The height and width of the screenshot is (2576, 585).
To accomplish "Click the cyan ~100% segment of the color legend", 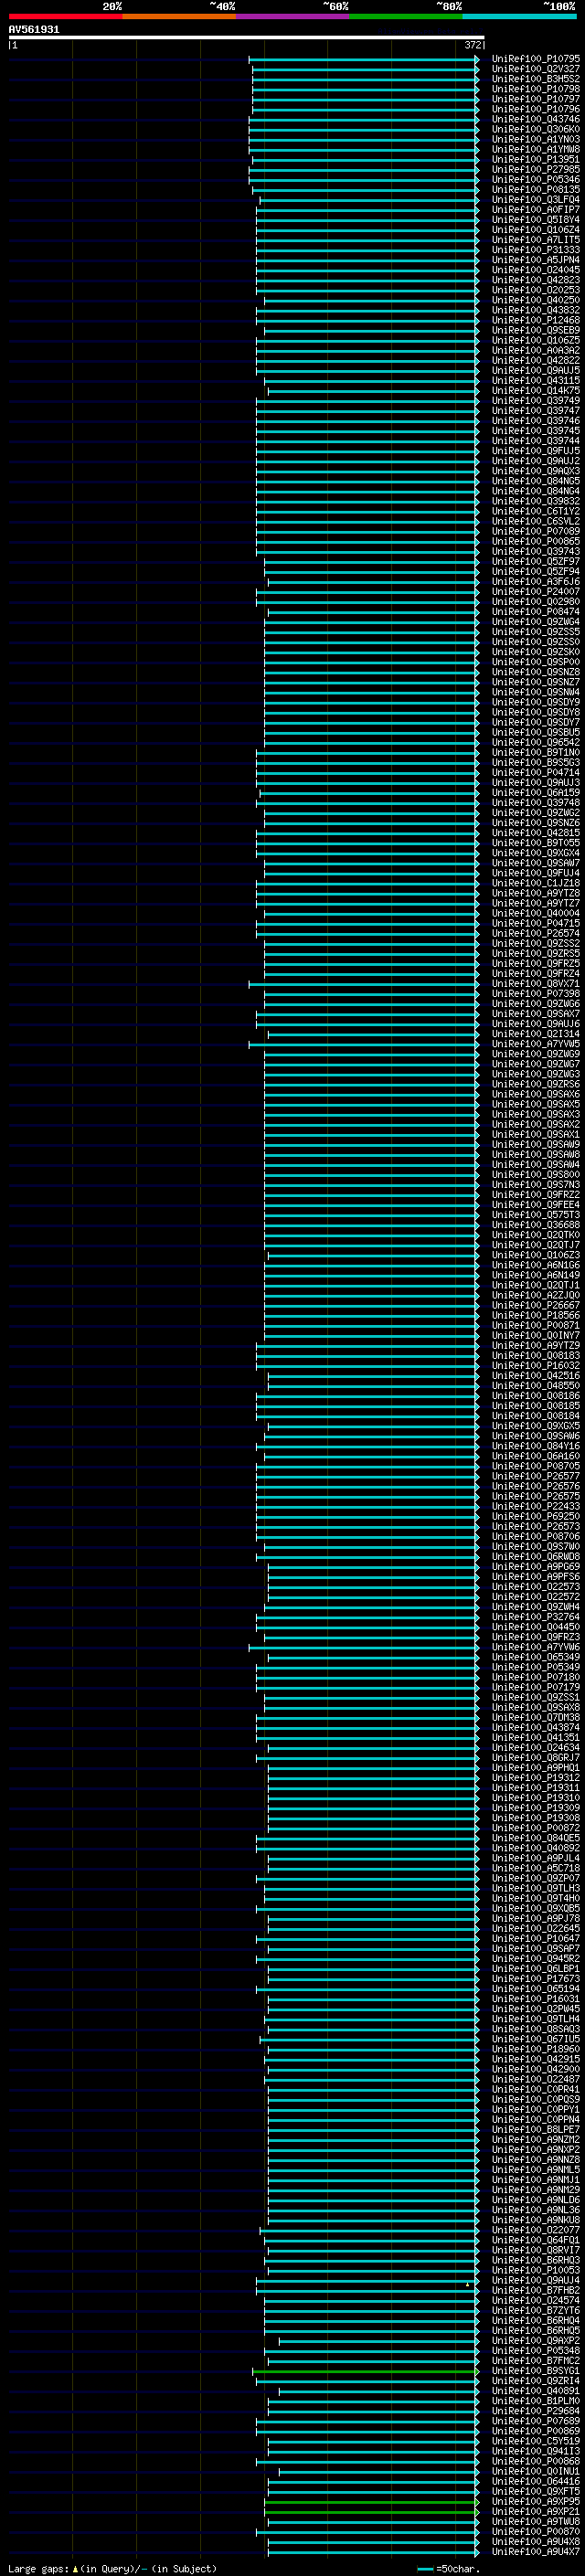I will click(x=519, y=16).
